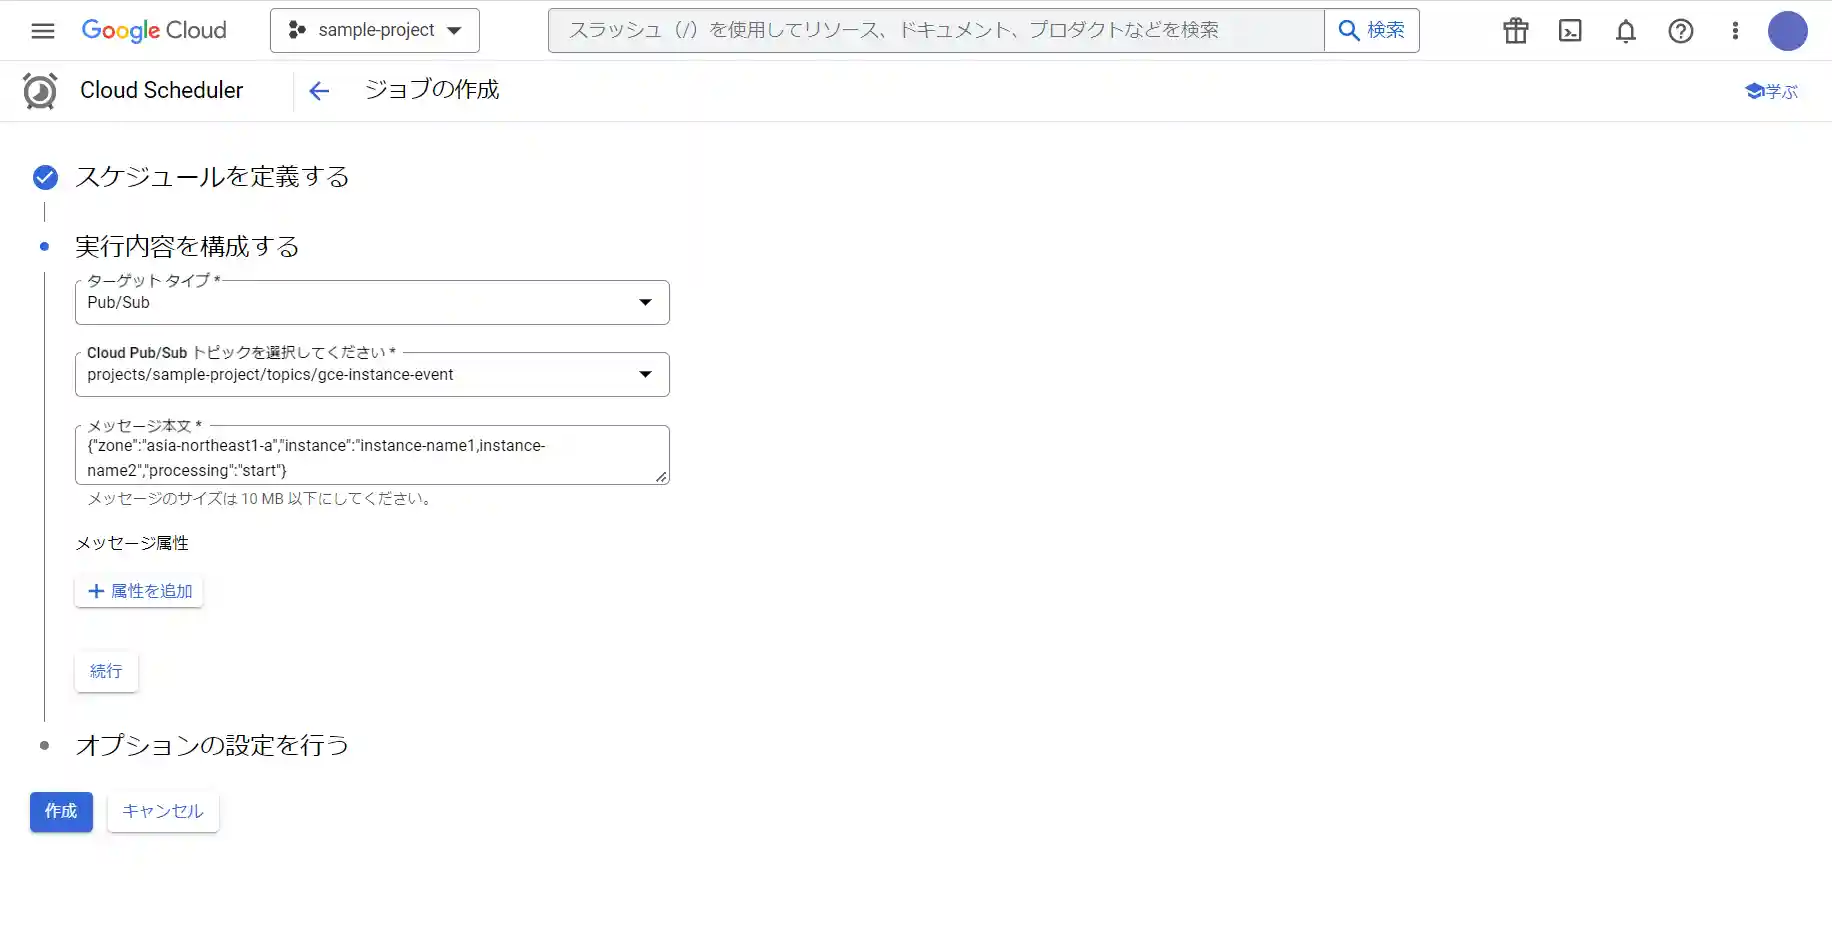Click the blue completed-step checkmark icon
The image size is (1832, 952).
pos(45,177)
